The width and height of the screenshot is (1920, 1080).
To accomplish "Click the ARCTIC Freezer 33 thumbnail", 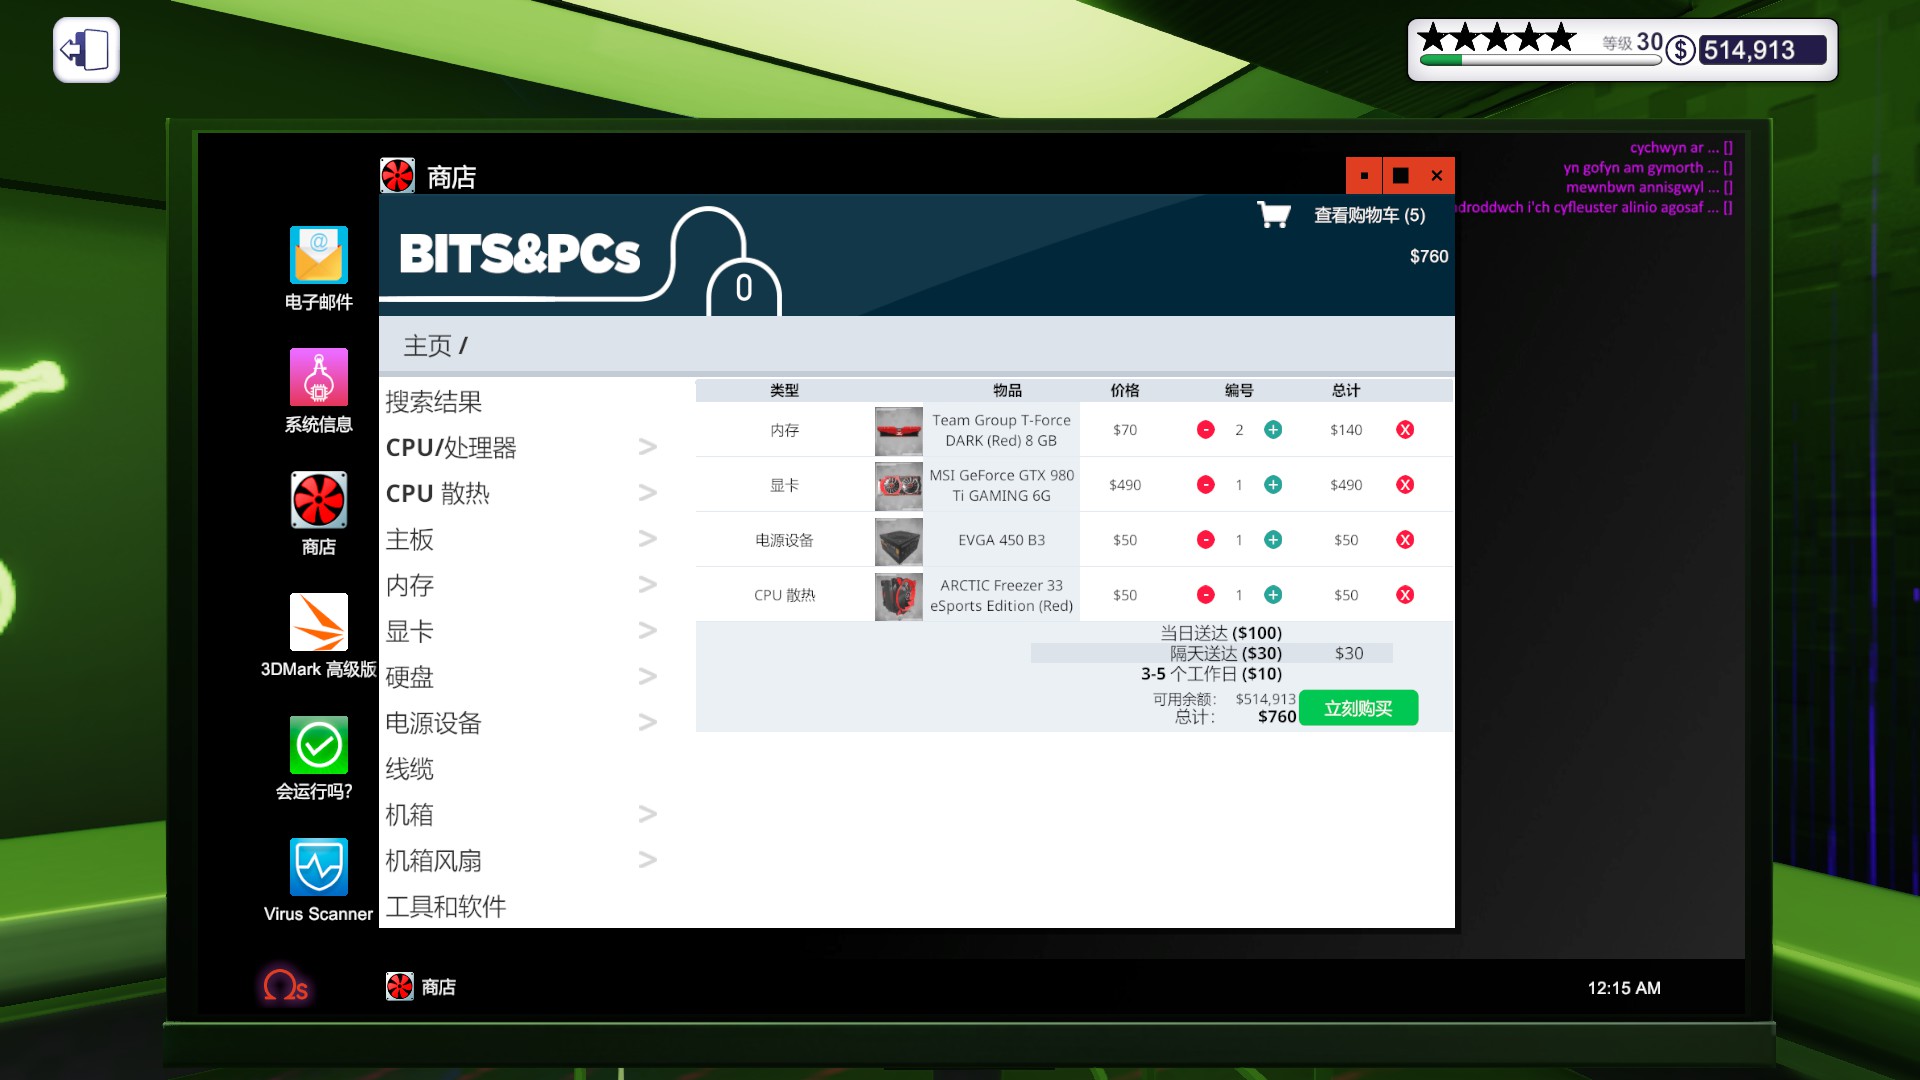I will pos(898,596).
